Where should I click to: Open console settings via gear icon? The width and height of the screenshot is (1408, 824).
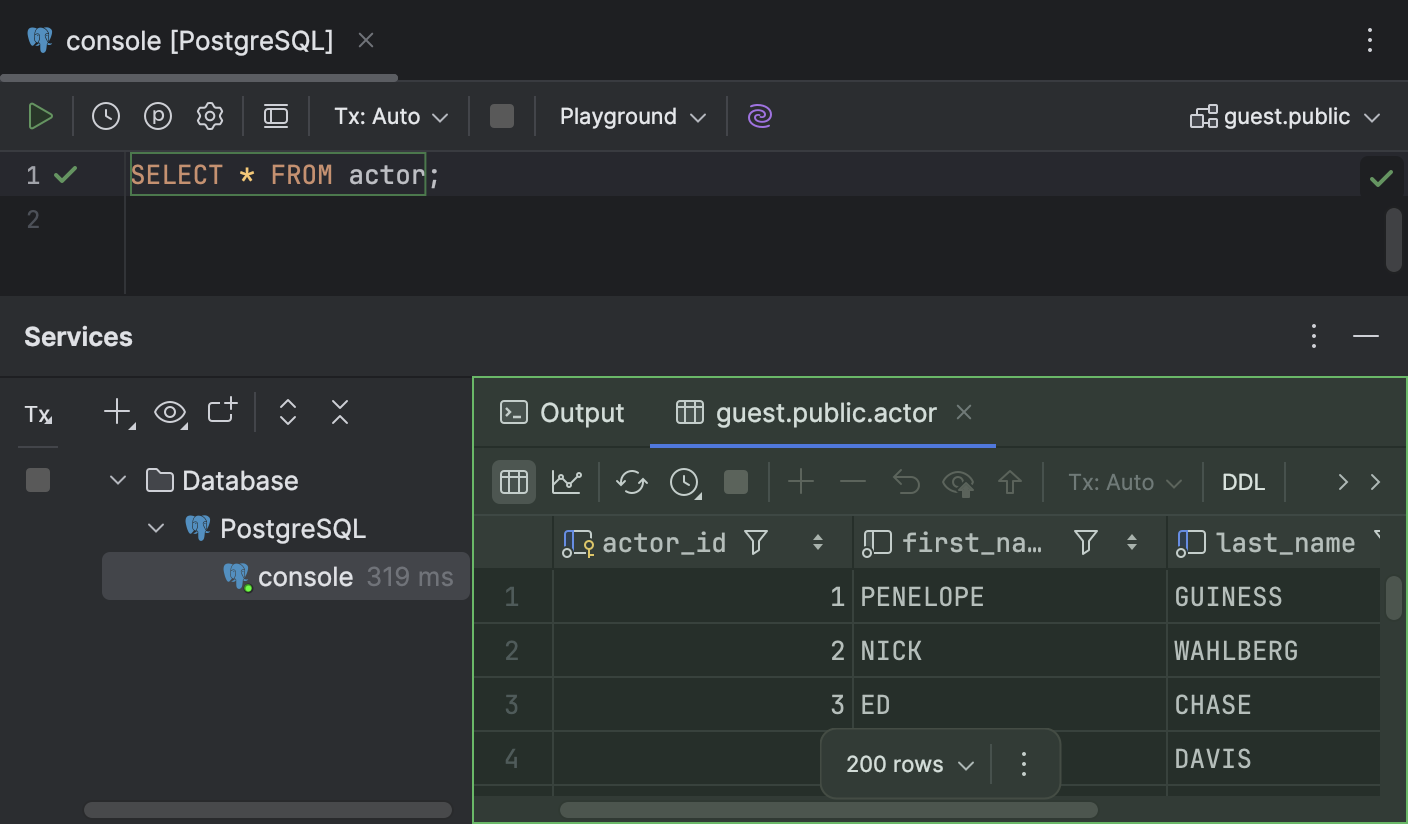pos(210,116)
